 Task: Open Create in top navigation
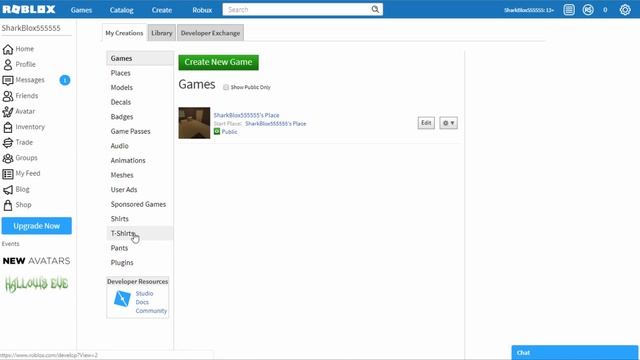pos(162,10)
